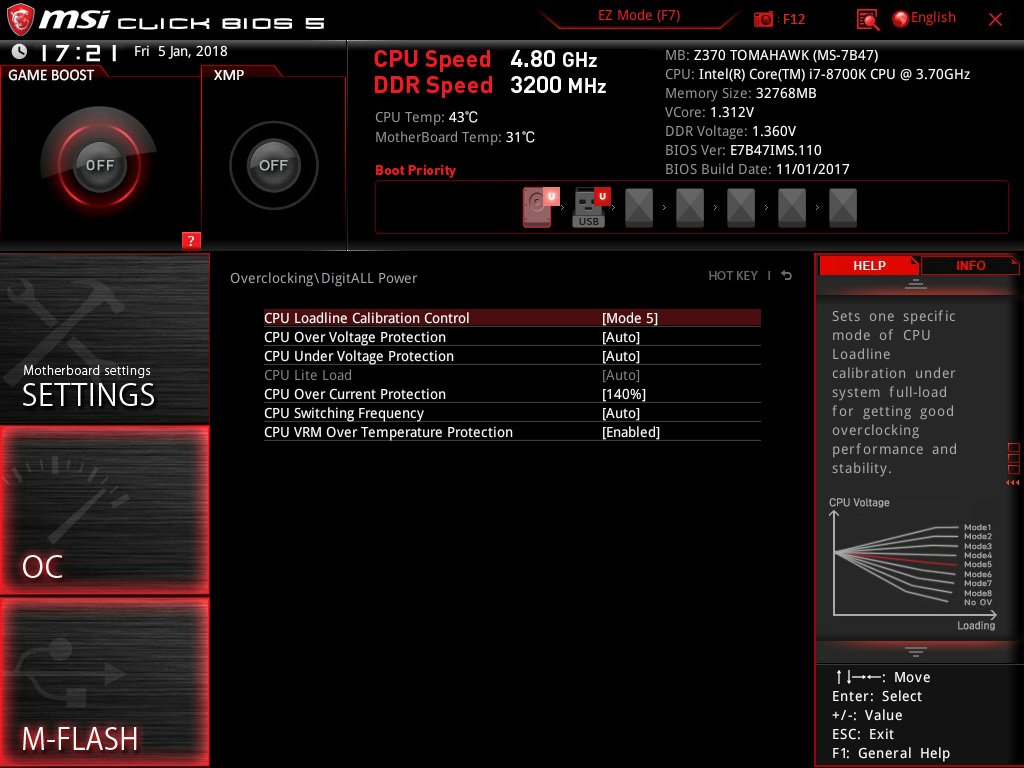This screenshot has height=768, width=1024.
Task: Click the Overclocking\DigitALL Power breadcrumb
Action: pos(323,278)
